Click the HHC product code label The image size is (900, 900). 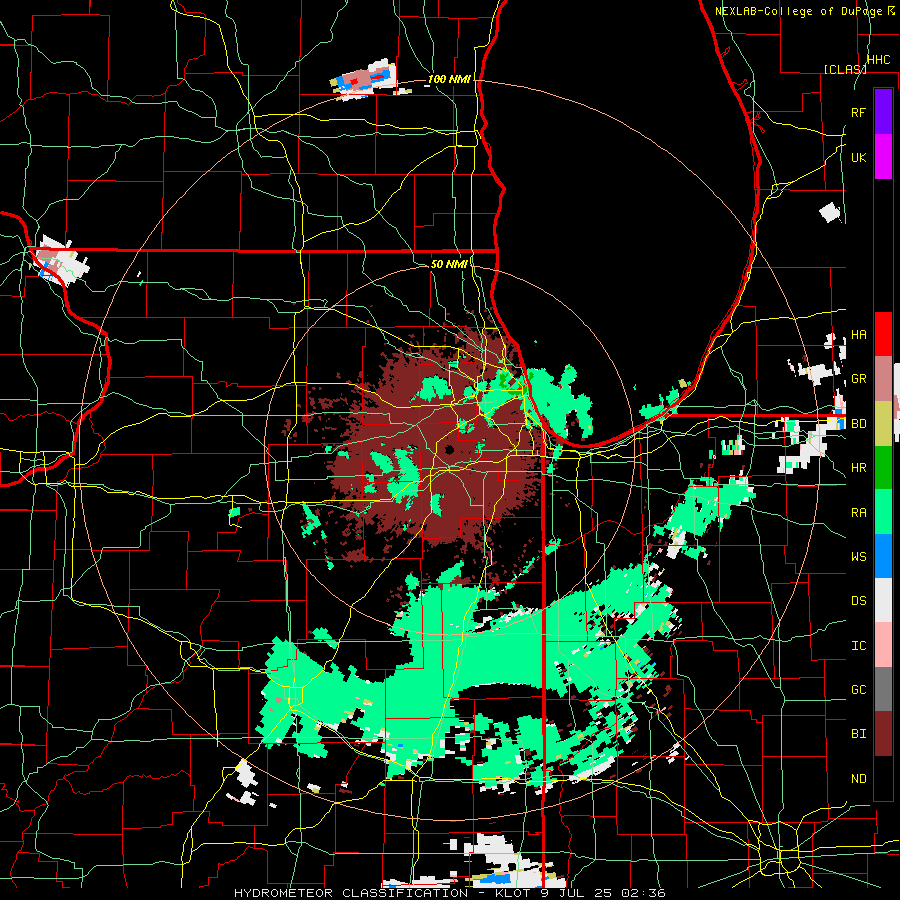pyautogui.click(x=879, y=60)
